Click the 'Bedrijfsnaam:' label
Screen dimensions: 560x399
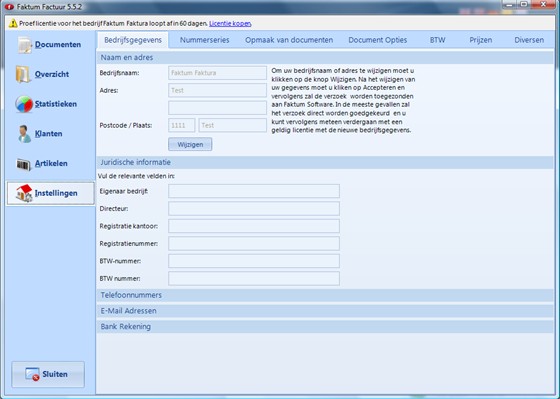tap(119, 73)
